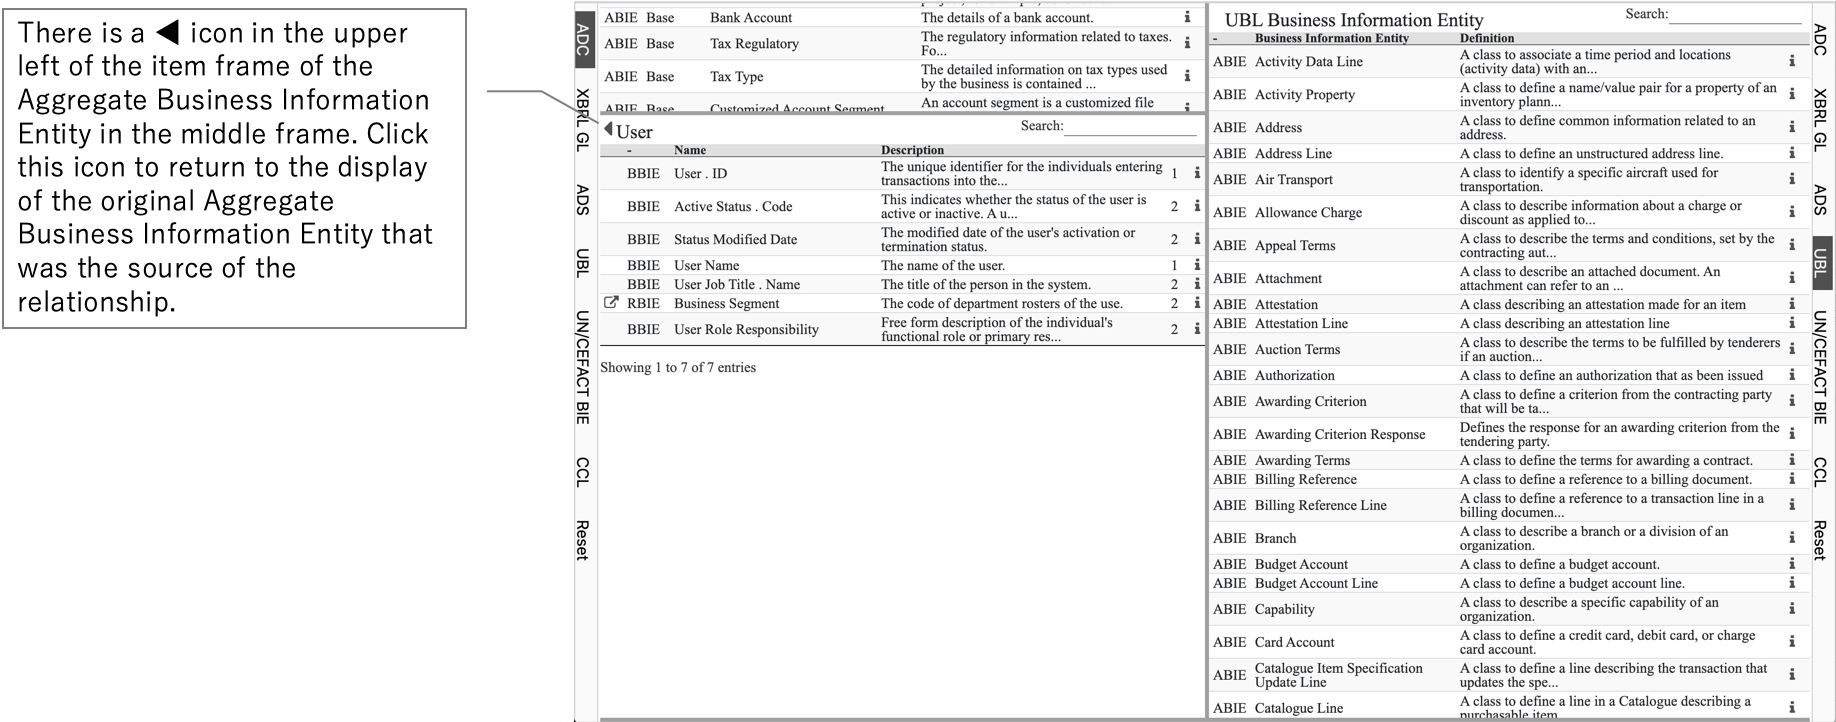The image size is (1836, 722).
Task: Click info icon on Branch row
Action: pos(1792,538)
